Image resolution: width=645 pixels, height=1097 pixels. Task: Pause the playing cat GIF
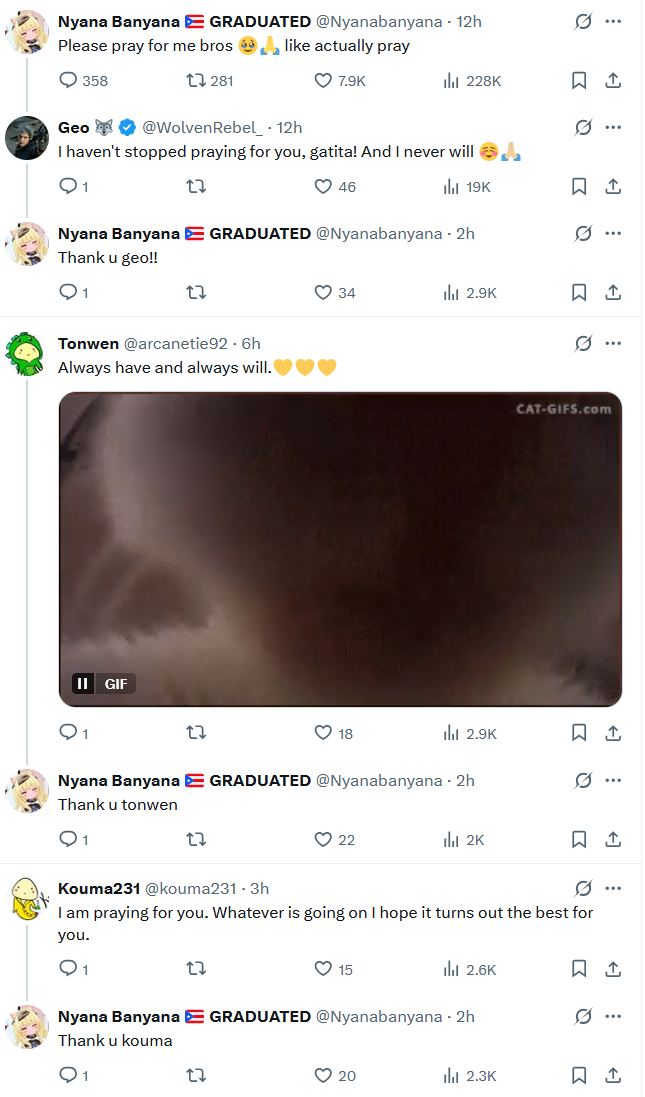[83, 684]
